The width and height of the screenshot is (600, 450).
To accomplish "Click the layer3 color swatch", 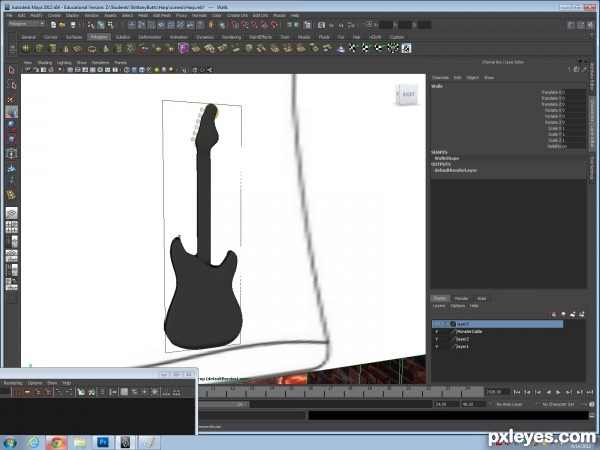I will (x=453, y=324).
